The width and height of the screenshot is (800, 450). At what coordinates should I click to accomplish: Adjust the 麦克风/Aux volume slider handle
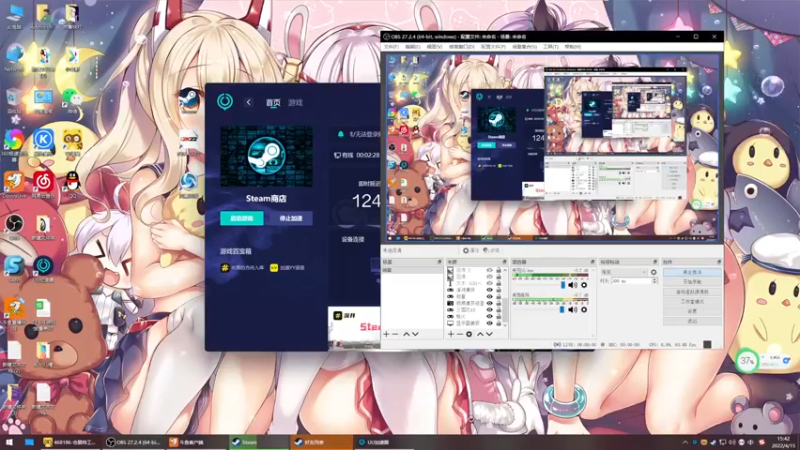click(563, 285)
